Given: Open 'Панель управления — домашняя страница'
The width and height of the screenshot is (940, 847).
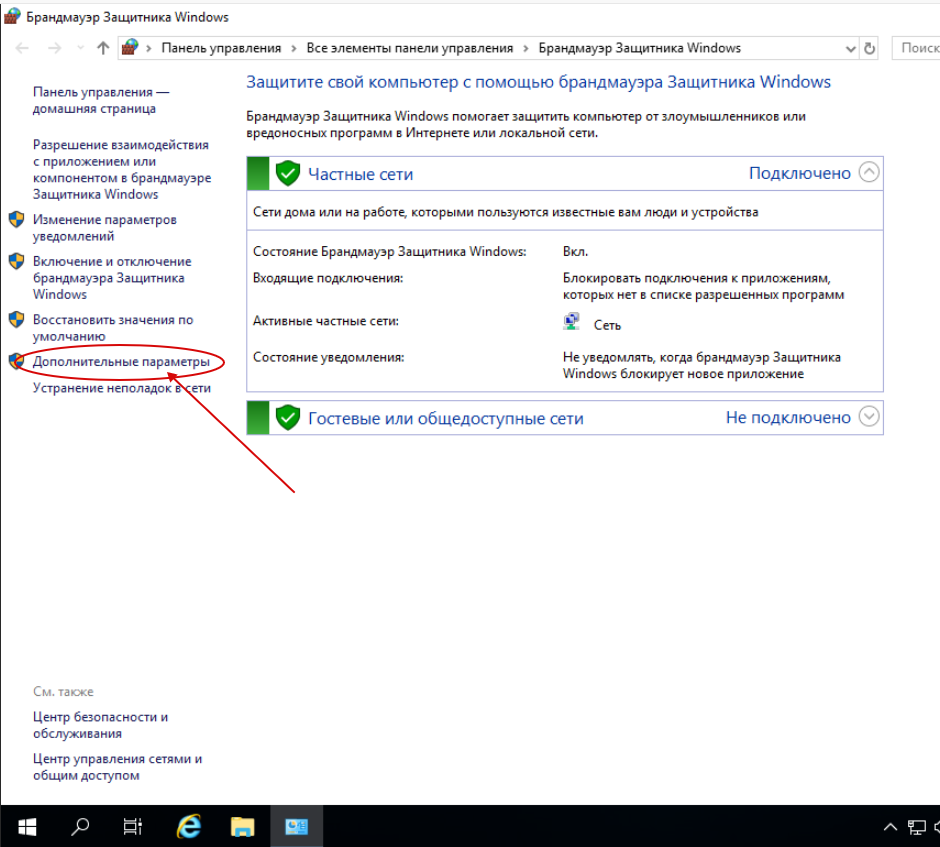Looking at the screenshot, I should (101, 100).
